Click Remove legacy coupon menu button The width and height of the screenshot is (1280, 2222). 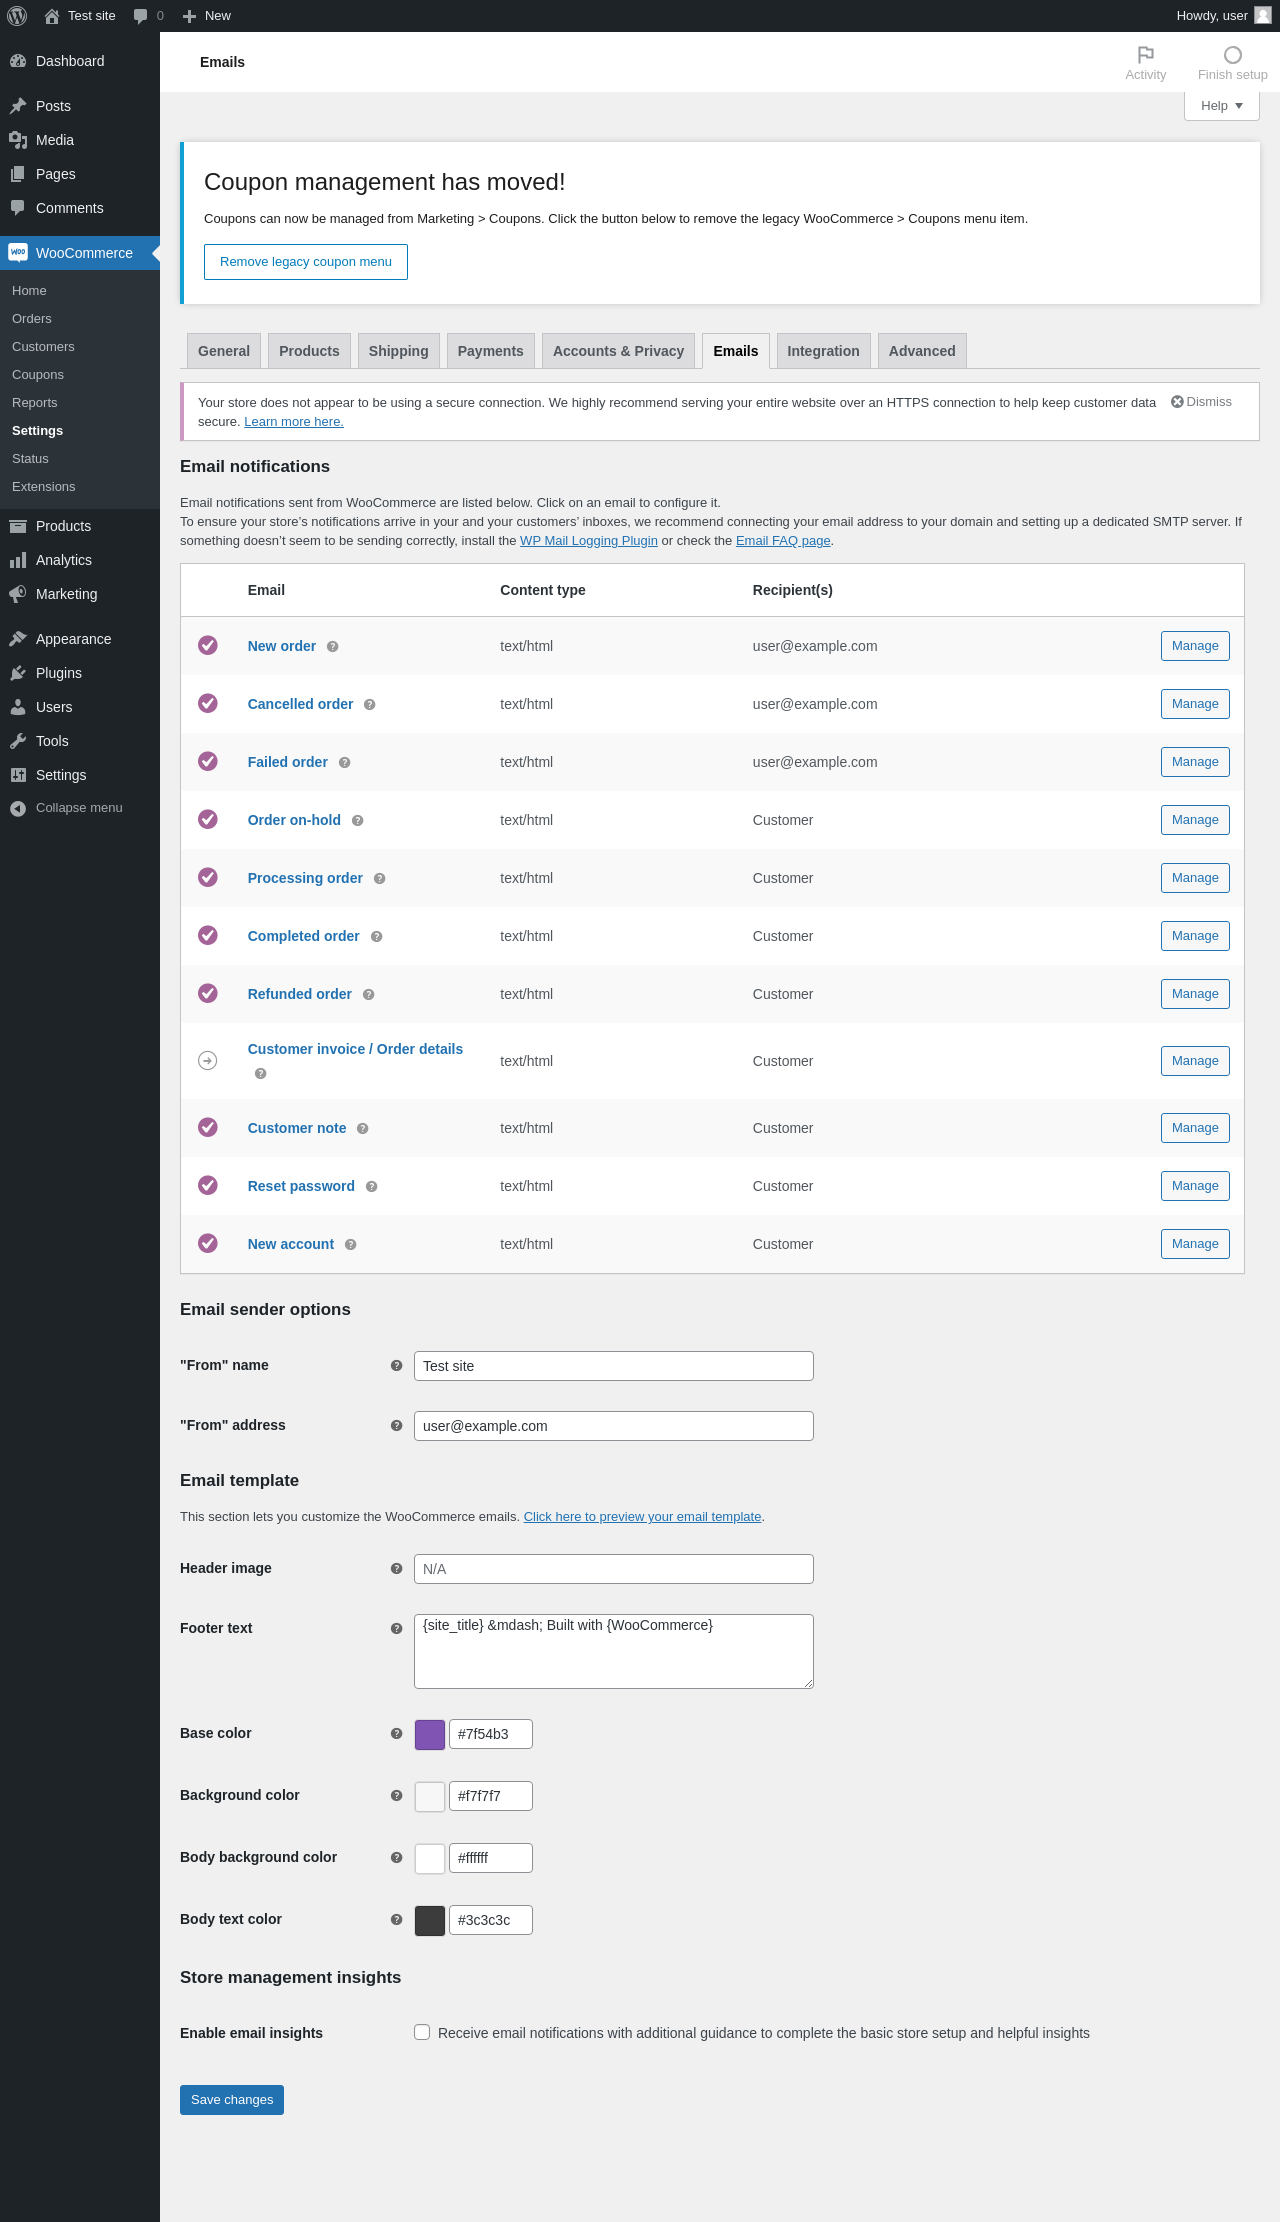[306, 262]
